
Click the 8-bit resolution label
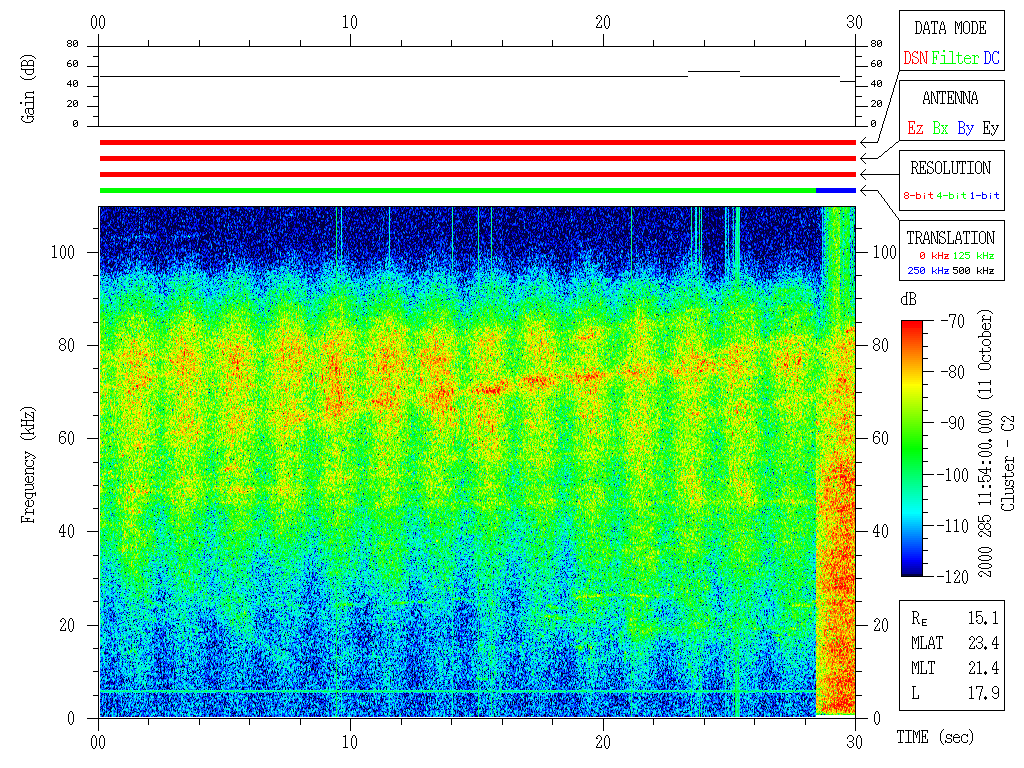(919, 195)
